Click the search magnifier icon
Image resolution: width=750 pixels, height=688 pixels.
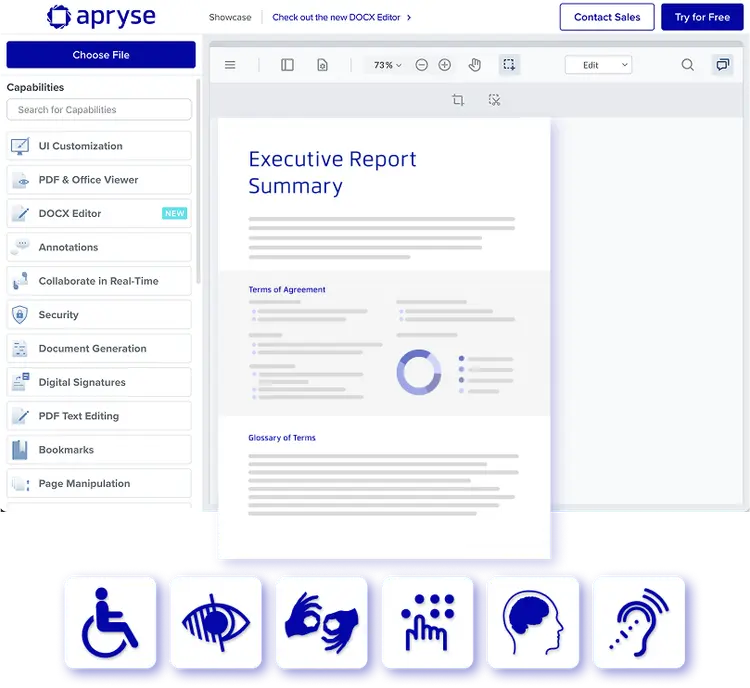tap(687, 65)
